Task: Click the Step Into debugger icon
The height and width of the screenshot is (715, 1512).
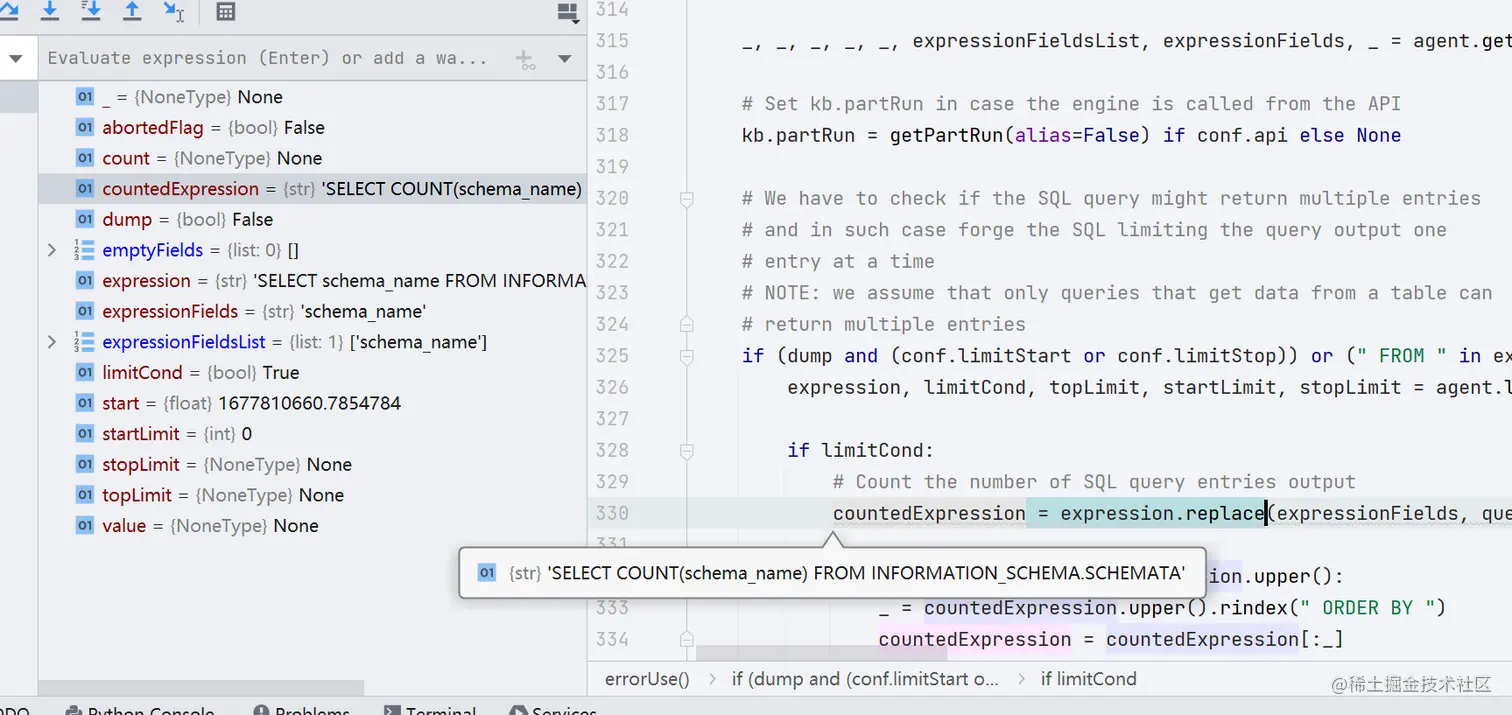Action: (x=50, y=10)
